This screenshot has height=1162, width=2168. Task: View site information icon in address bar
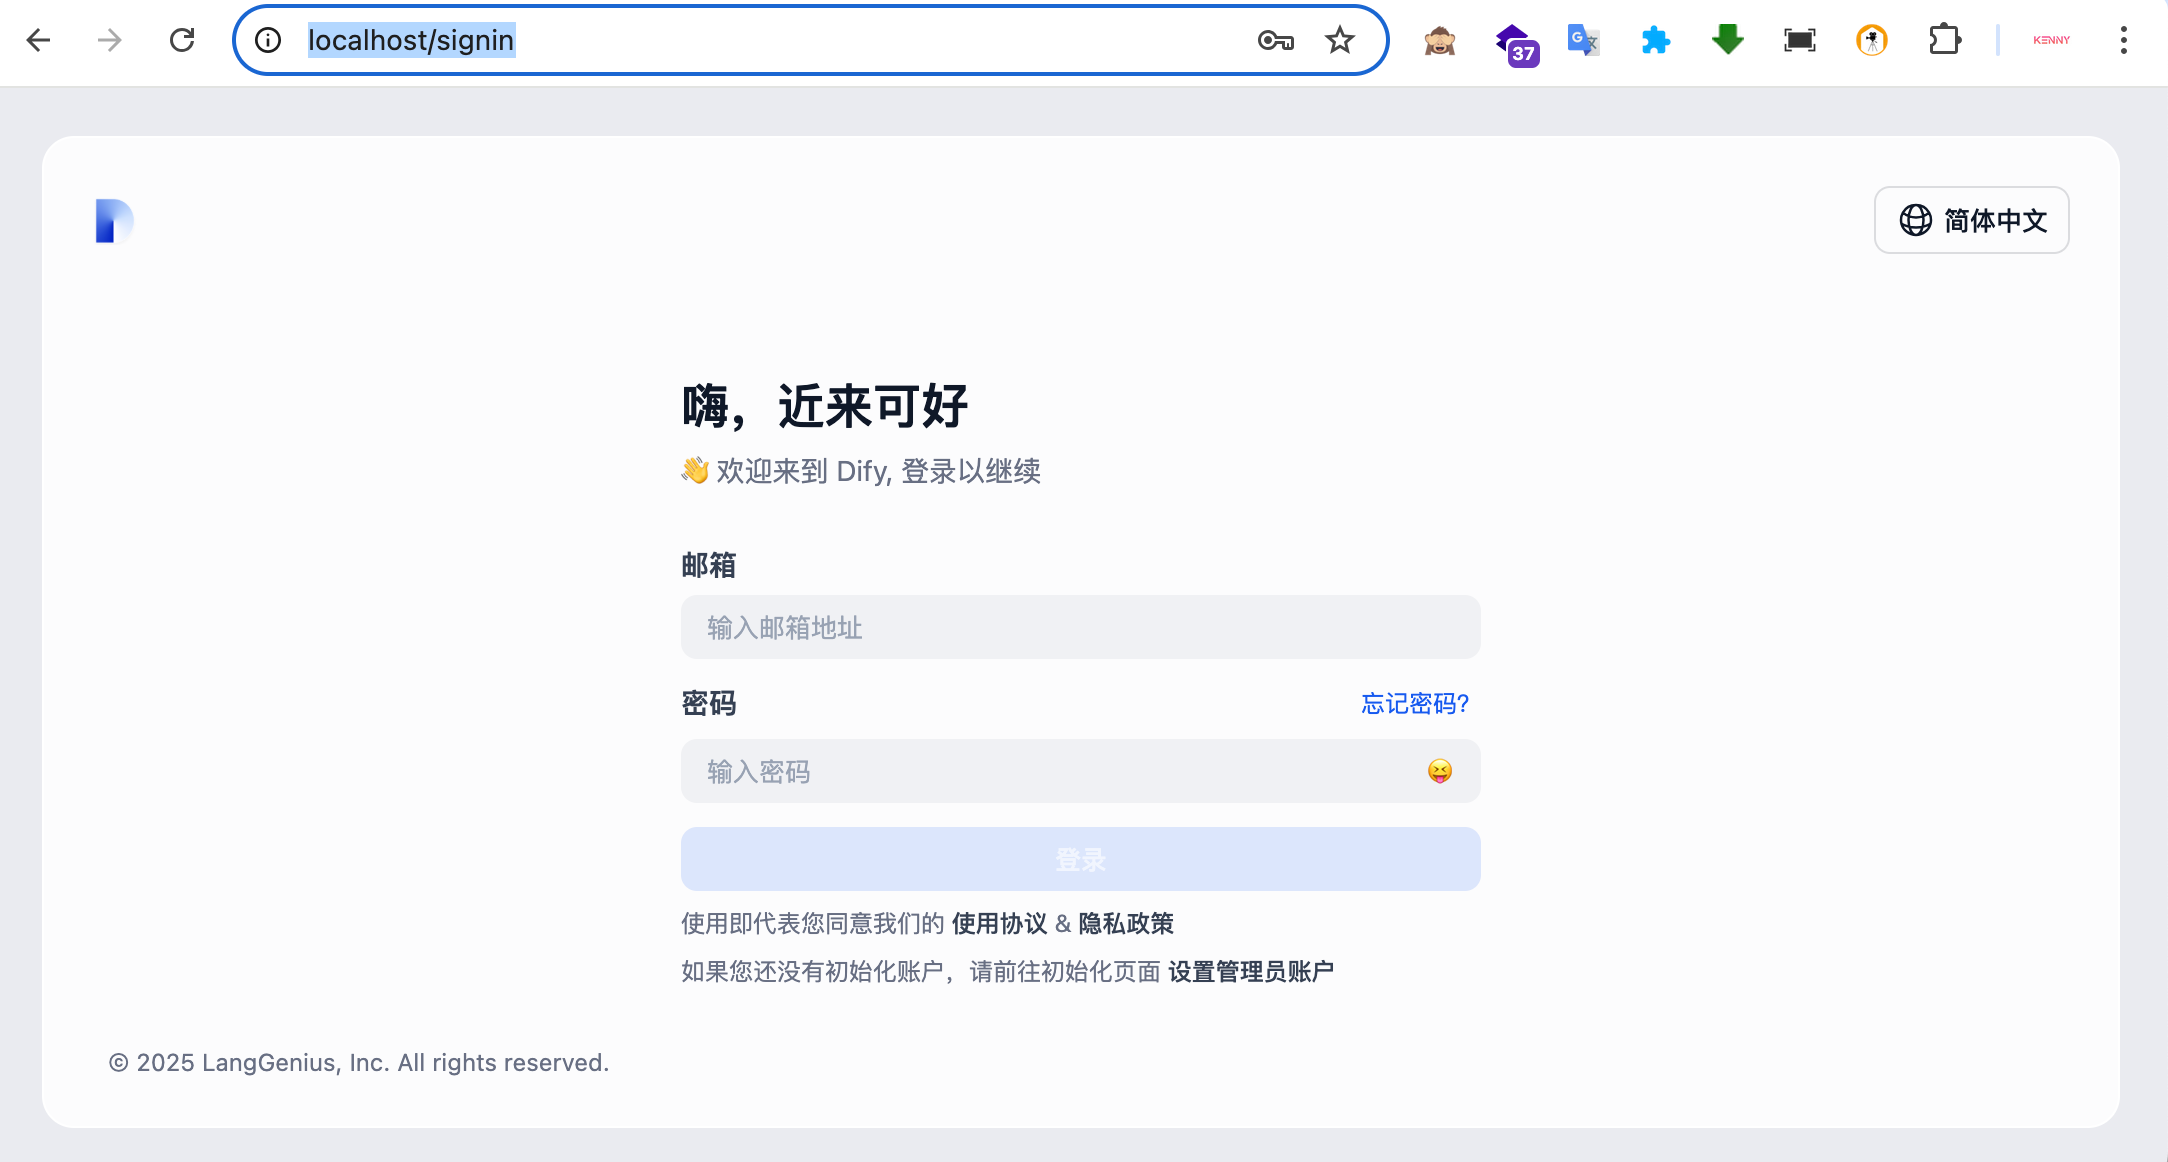pyautogui.click(x=268, y=40)
